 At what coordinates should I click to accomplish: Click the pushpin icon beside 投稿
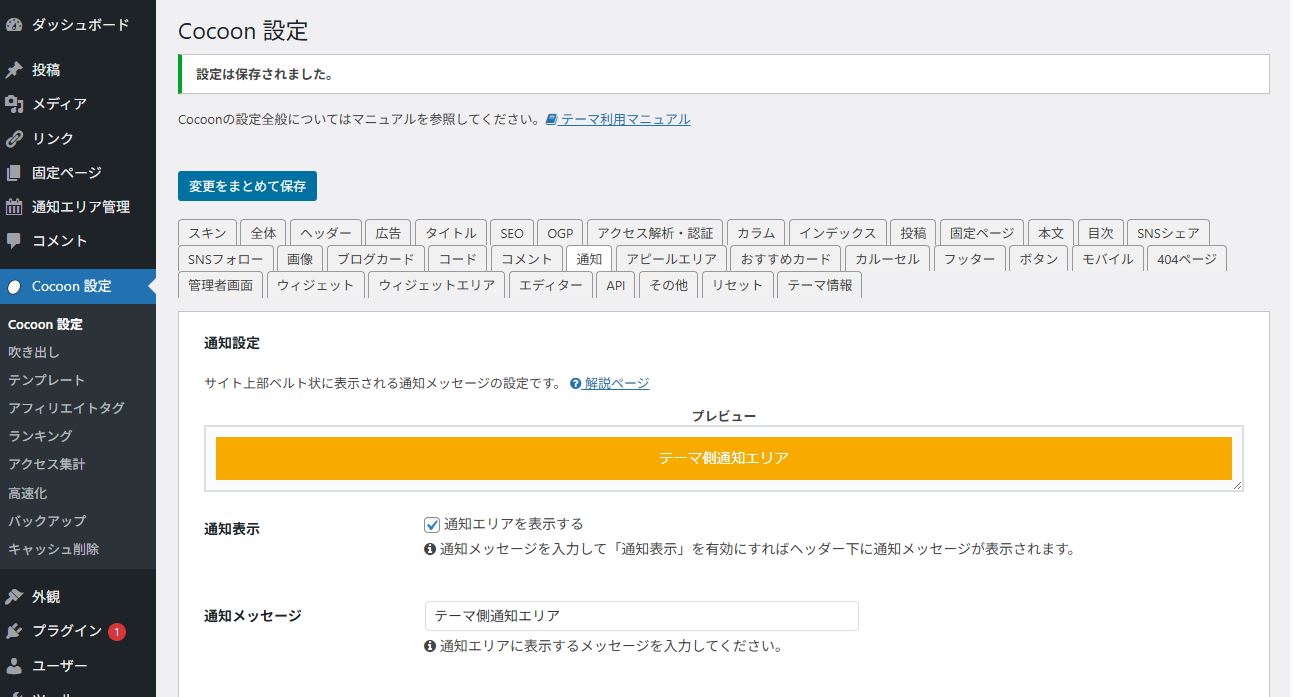pos(14,70)
